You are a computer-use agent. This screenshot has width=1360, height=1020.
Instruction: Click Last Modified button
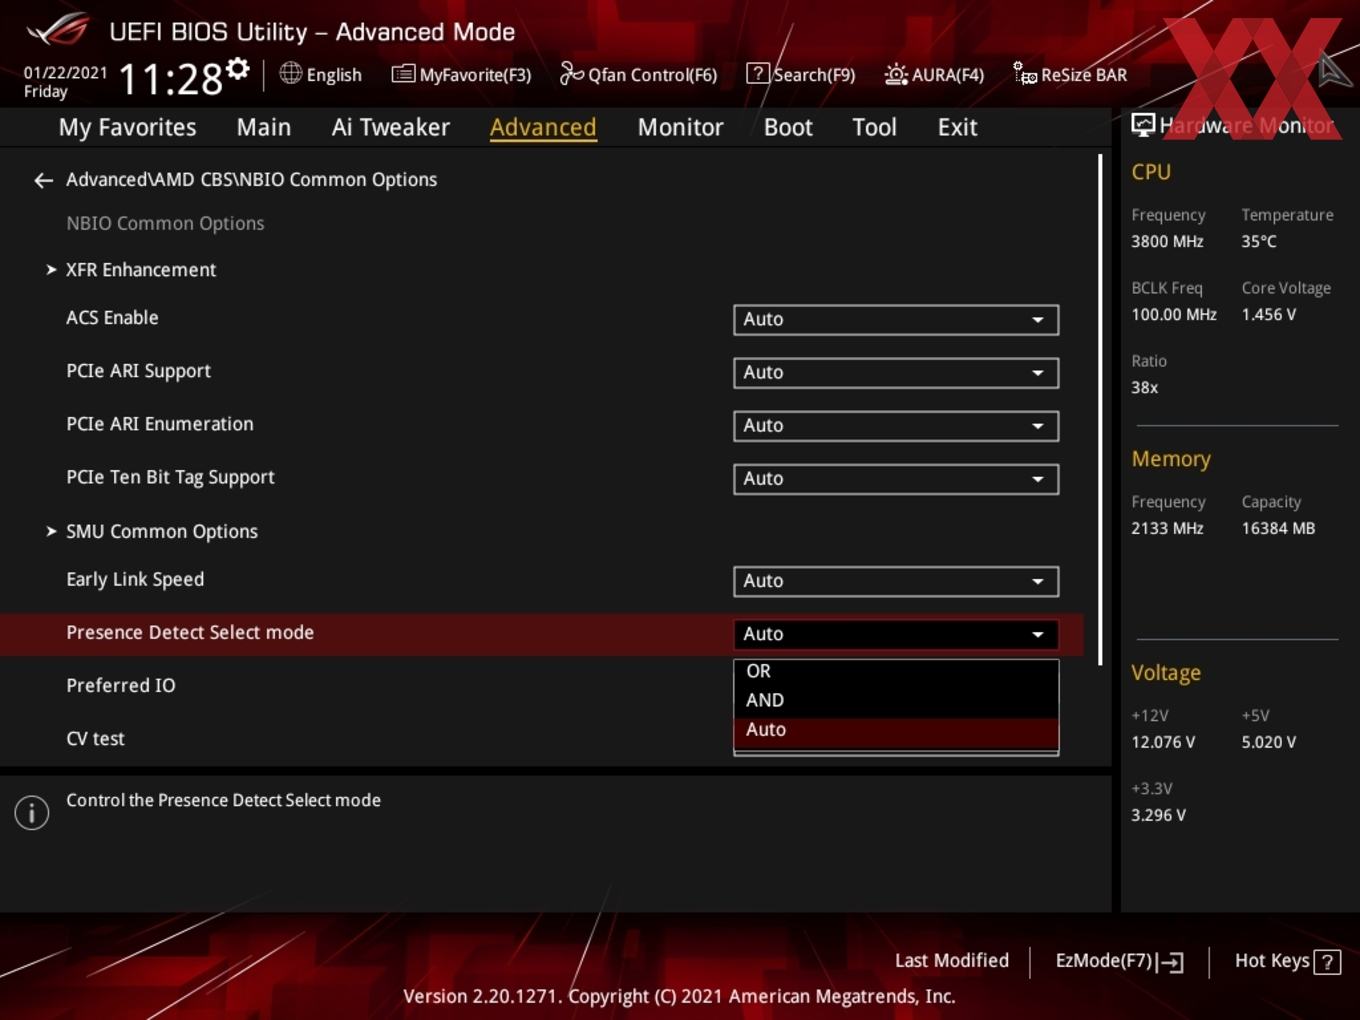click(x=951, y=961)
